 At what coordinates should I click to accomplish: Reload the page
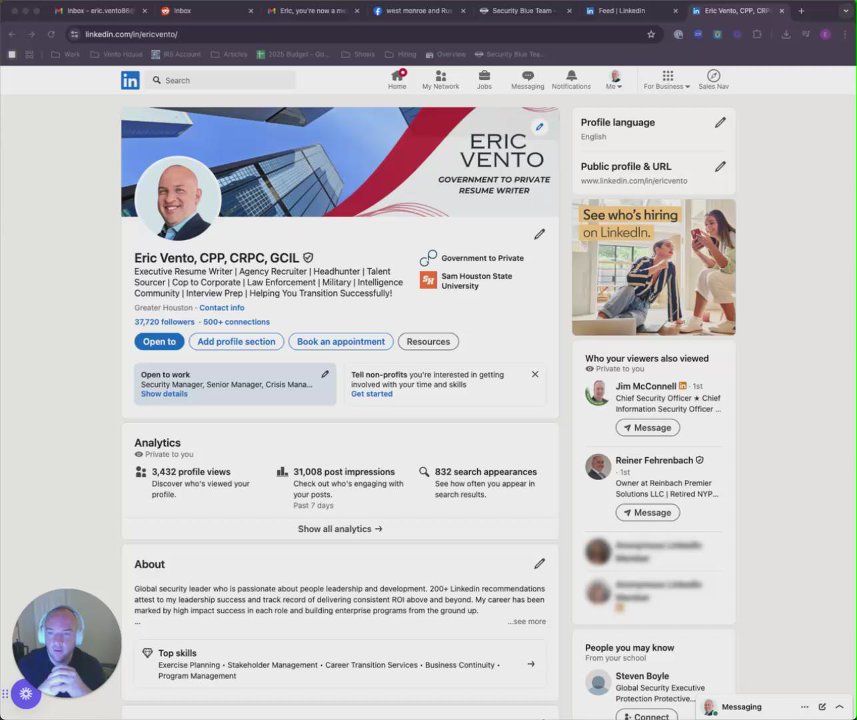(x=51, y=34)
